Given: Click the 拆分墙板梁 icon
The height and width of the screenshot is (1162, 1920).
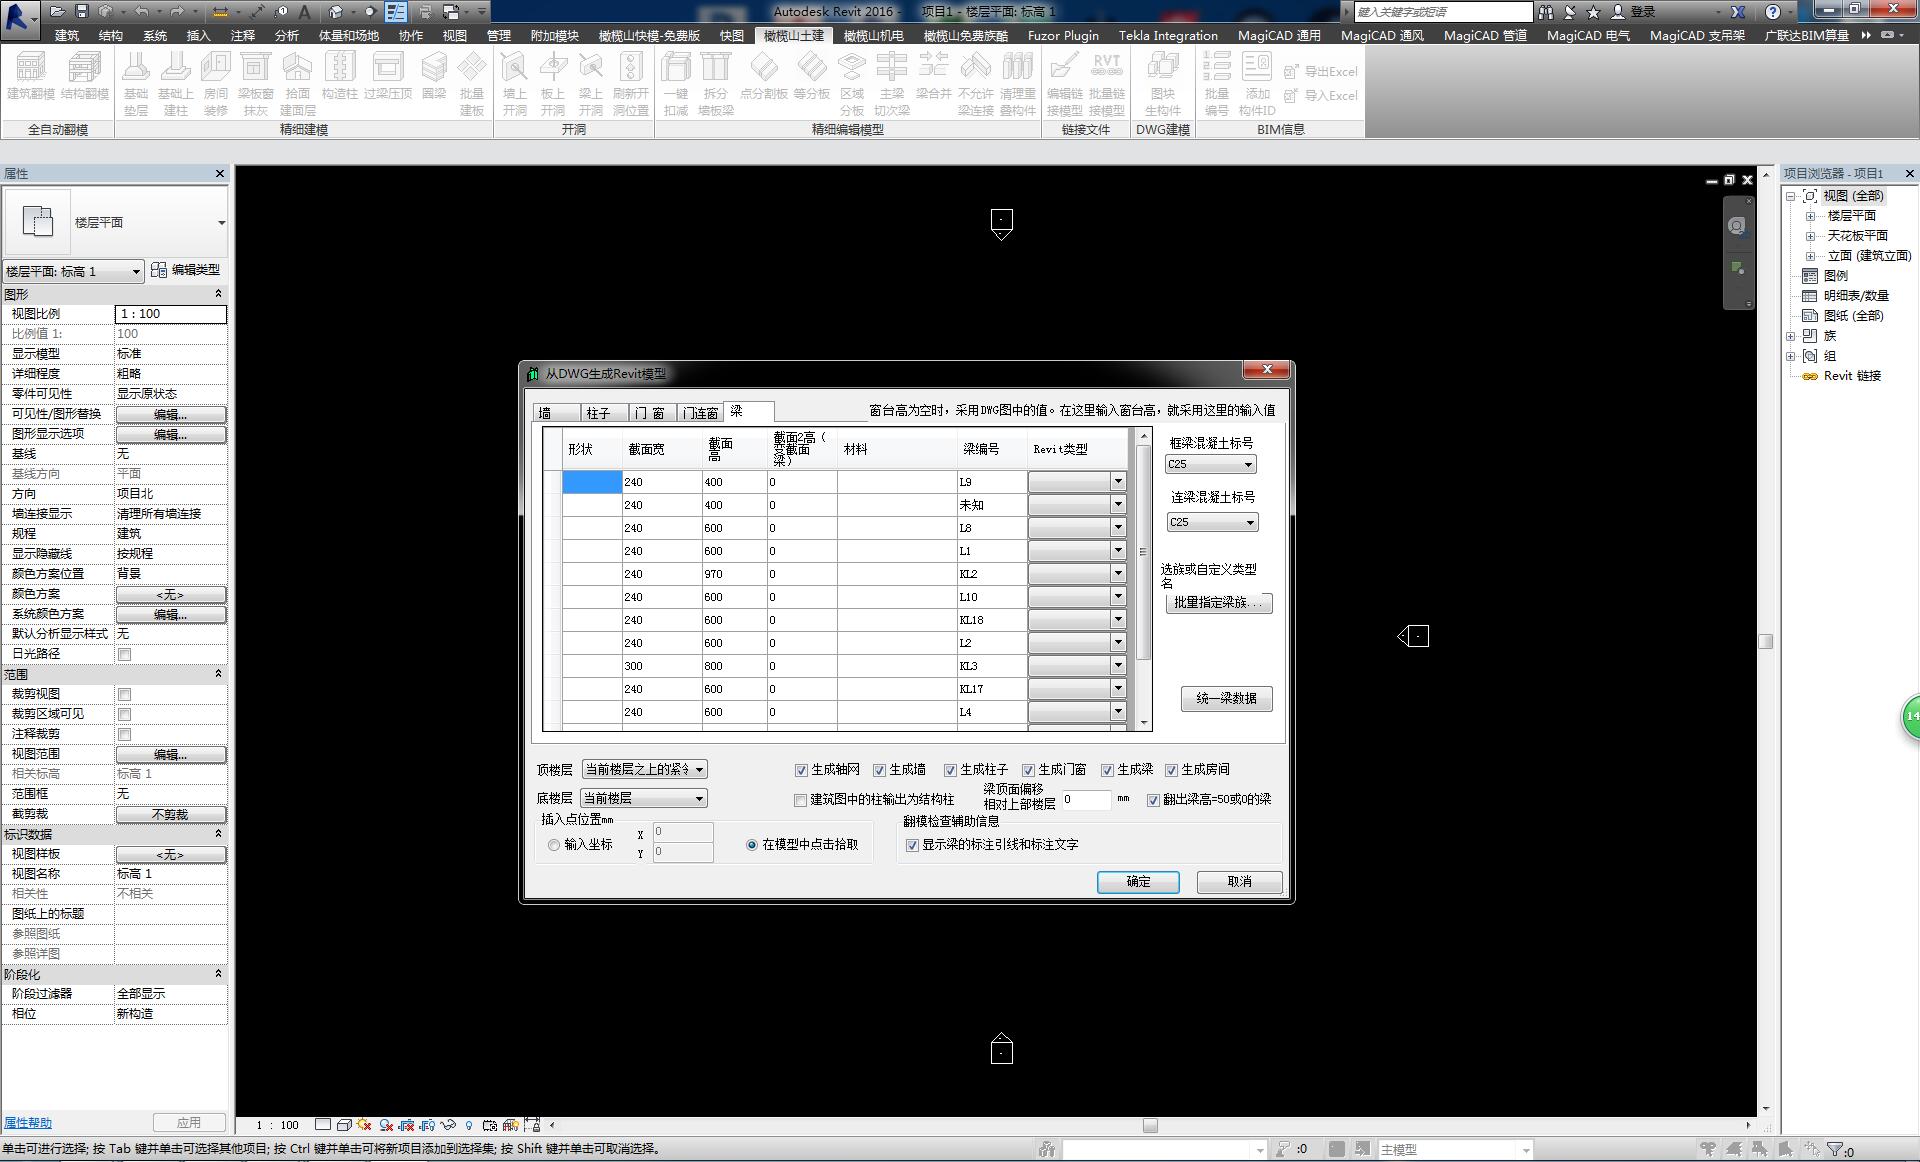Looking at the screenshot, I should point(716,84).
